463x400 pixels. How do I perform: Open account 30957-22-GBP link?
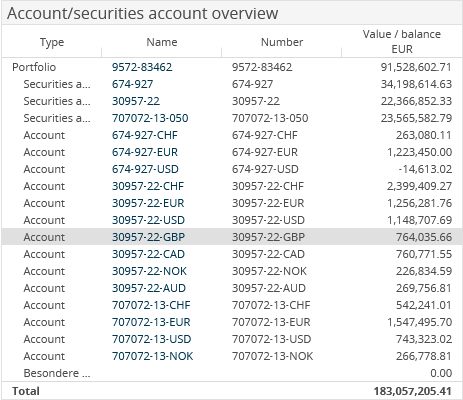tap(148, 237)
